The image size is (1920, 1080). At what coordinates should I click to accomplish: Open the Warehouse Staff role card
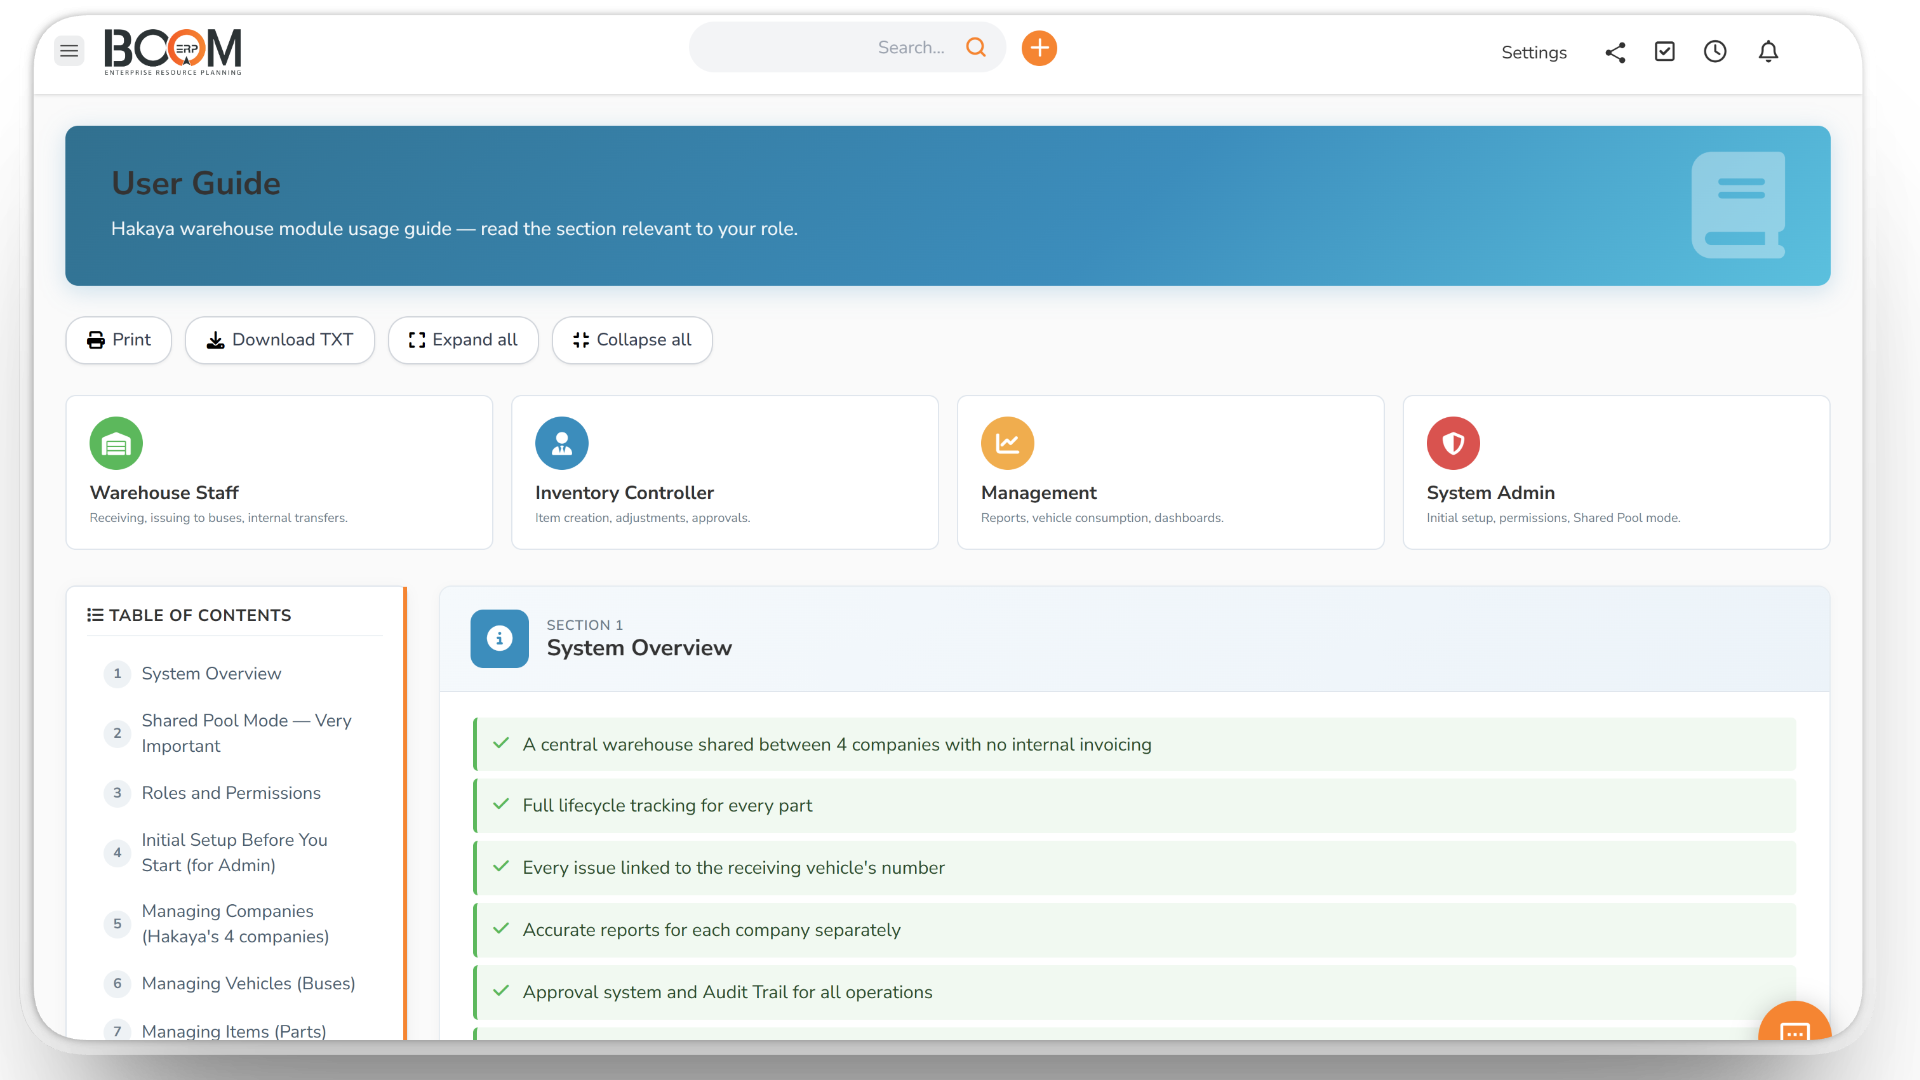coord(279,472)
